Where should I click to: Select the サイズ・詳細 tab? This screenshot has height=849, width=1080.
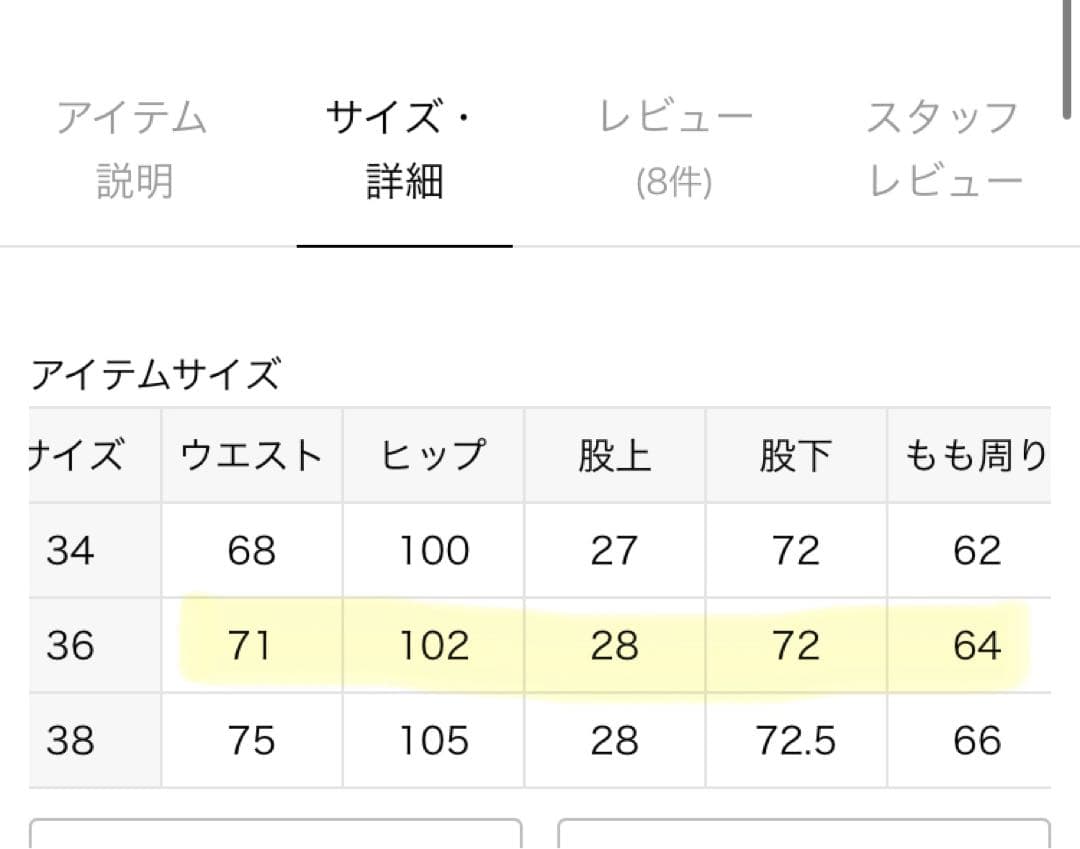click(404, 150)
